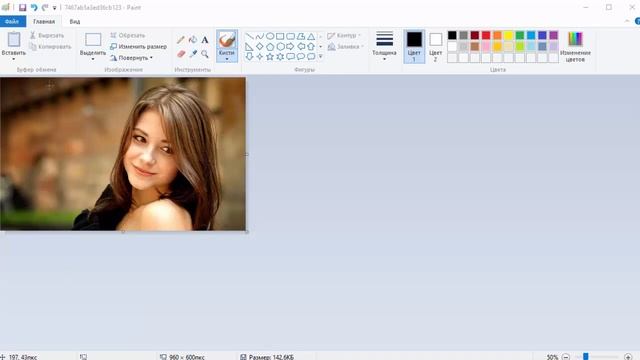Expand the shapes gallery more arrow
The height and width of the screenshot is (360, 640).
click(x=320, y=57)
